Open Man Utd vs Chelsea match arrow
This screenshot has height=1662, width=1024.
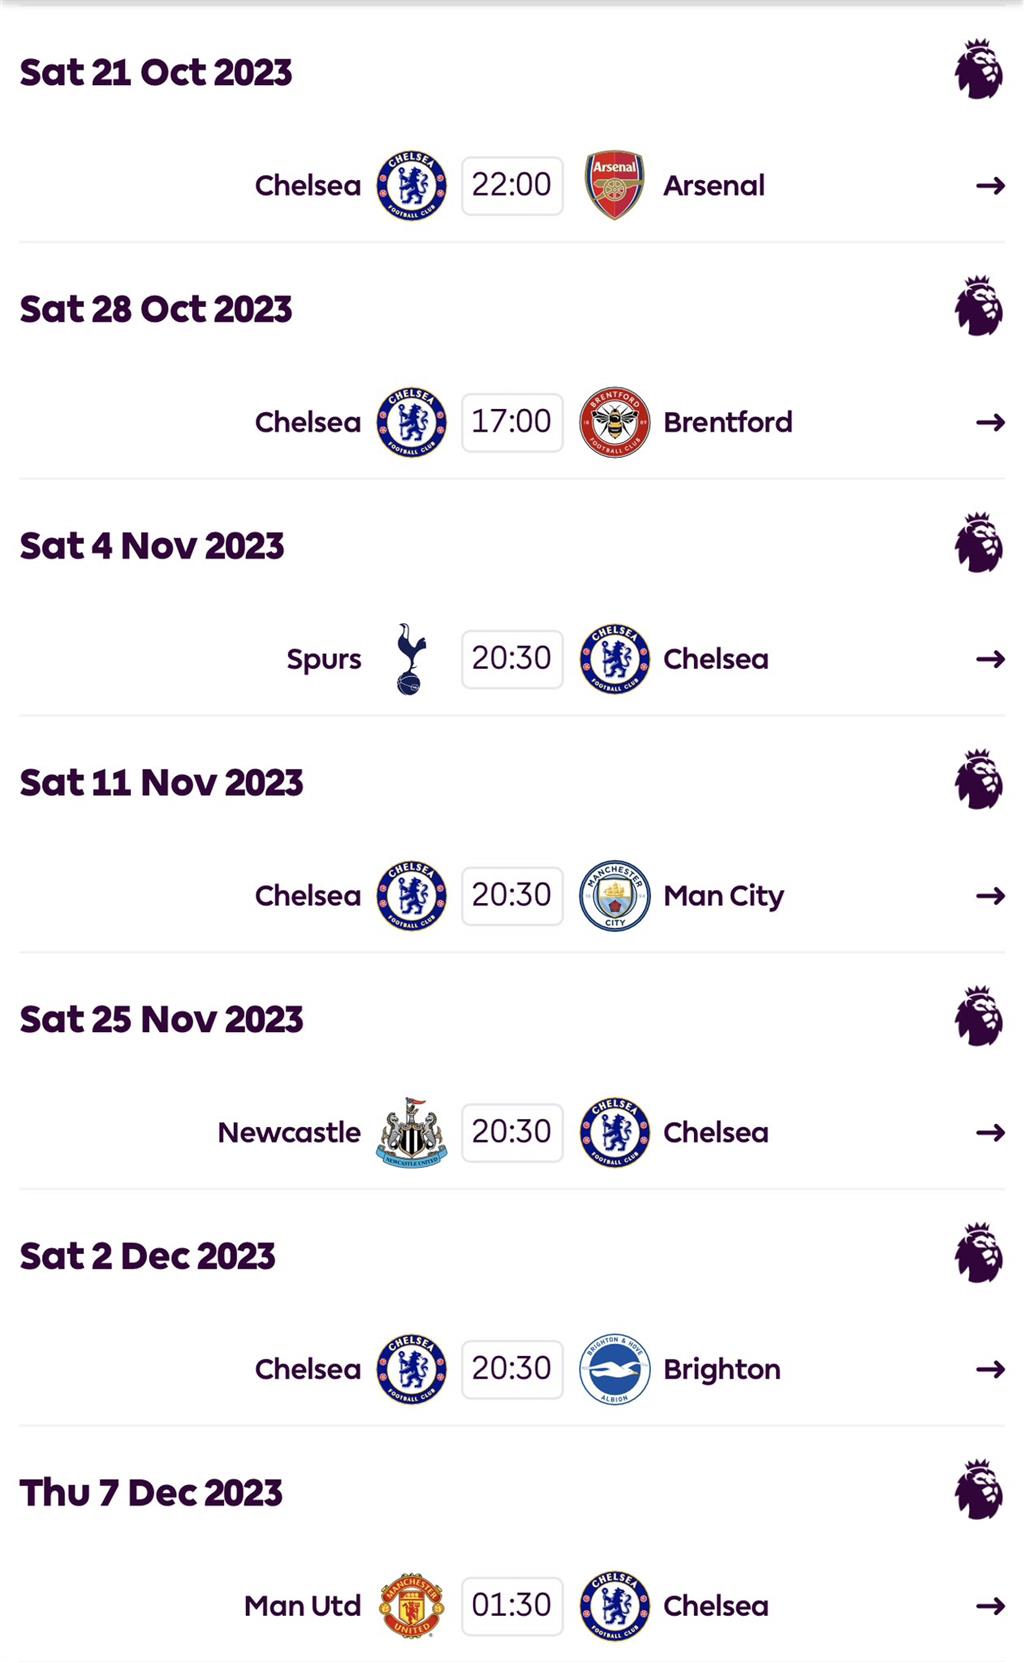tap(990, 1606)
